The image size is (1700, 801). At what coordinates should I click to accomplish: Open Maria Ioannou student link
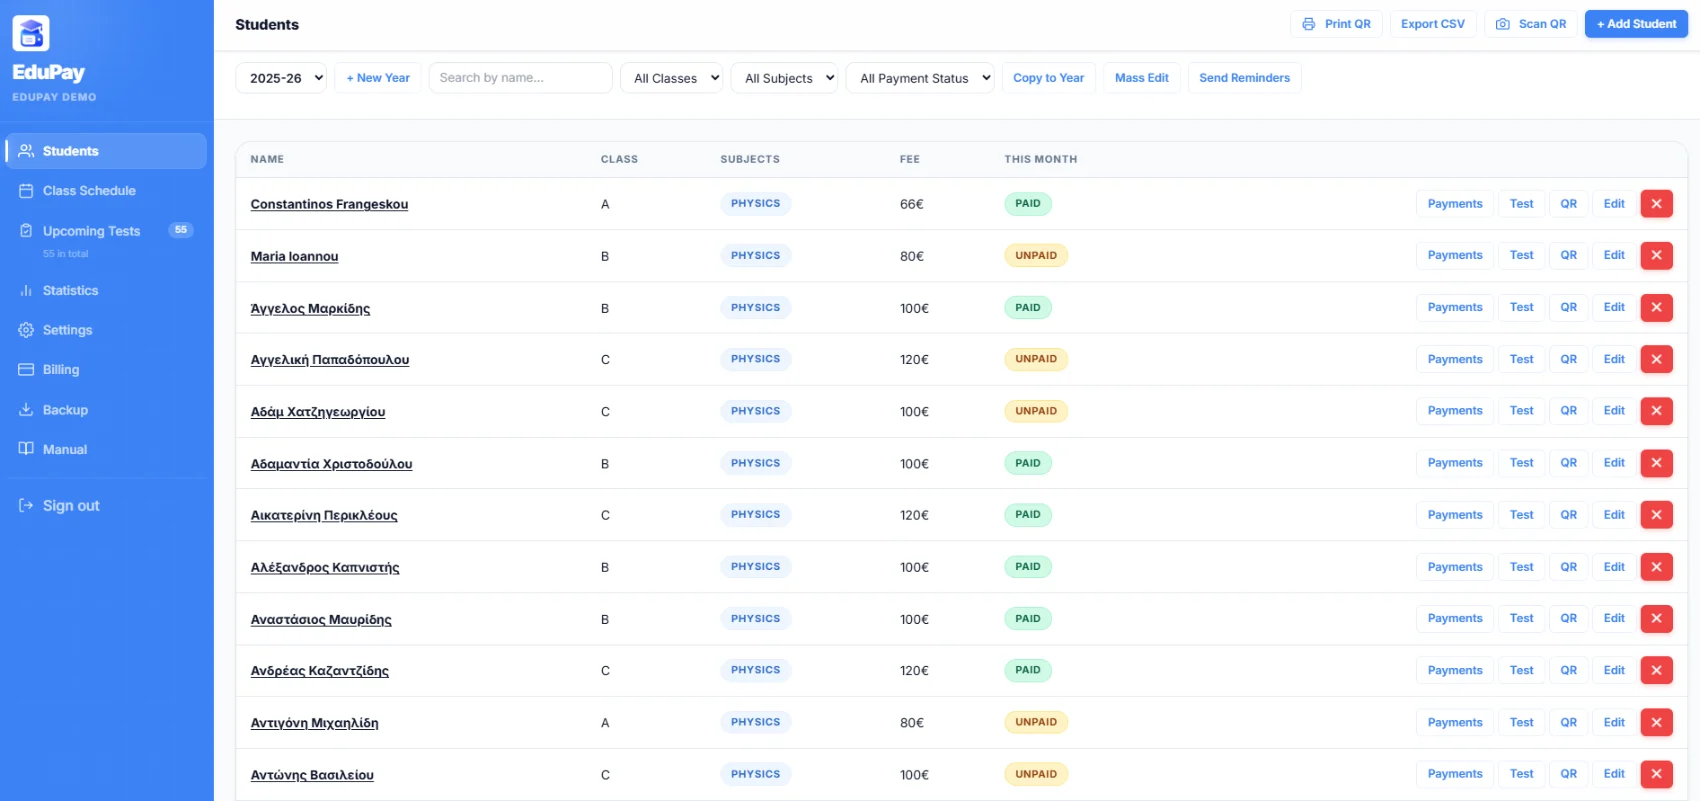click(294, 256)
